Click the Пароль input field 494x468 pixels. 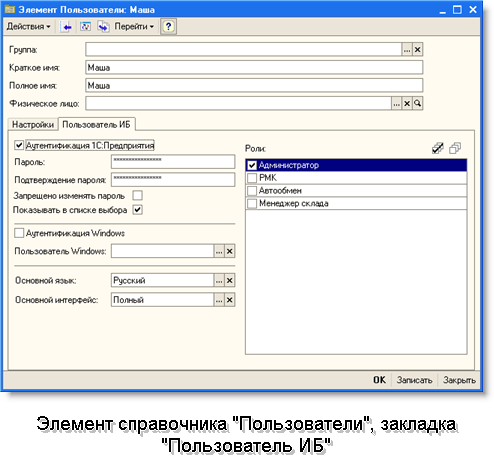[x=173, y=162]
